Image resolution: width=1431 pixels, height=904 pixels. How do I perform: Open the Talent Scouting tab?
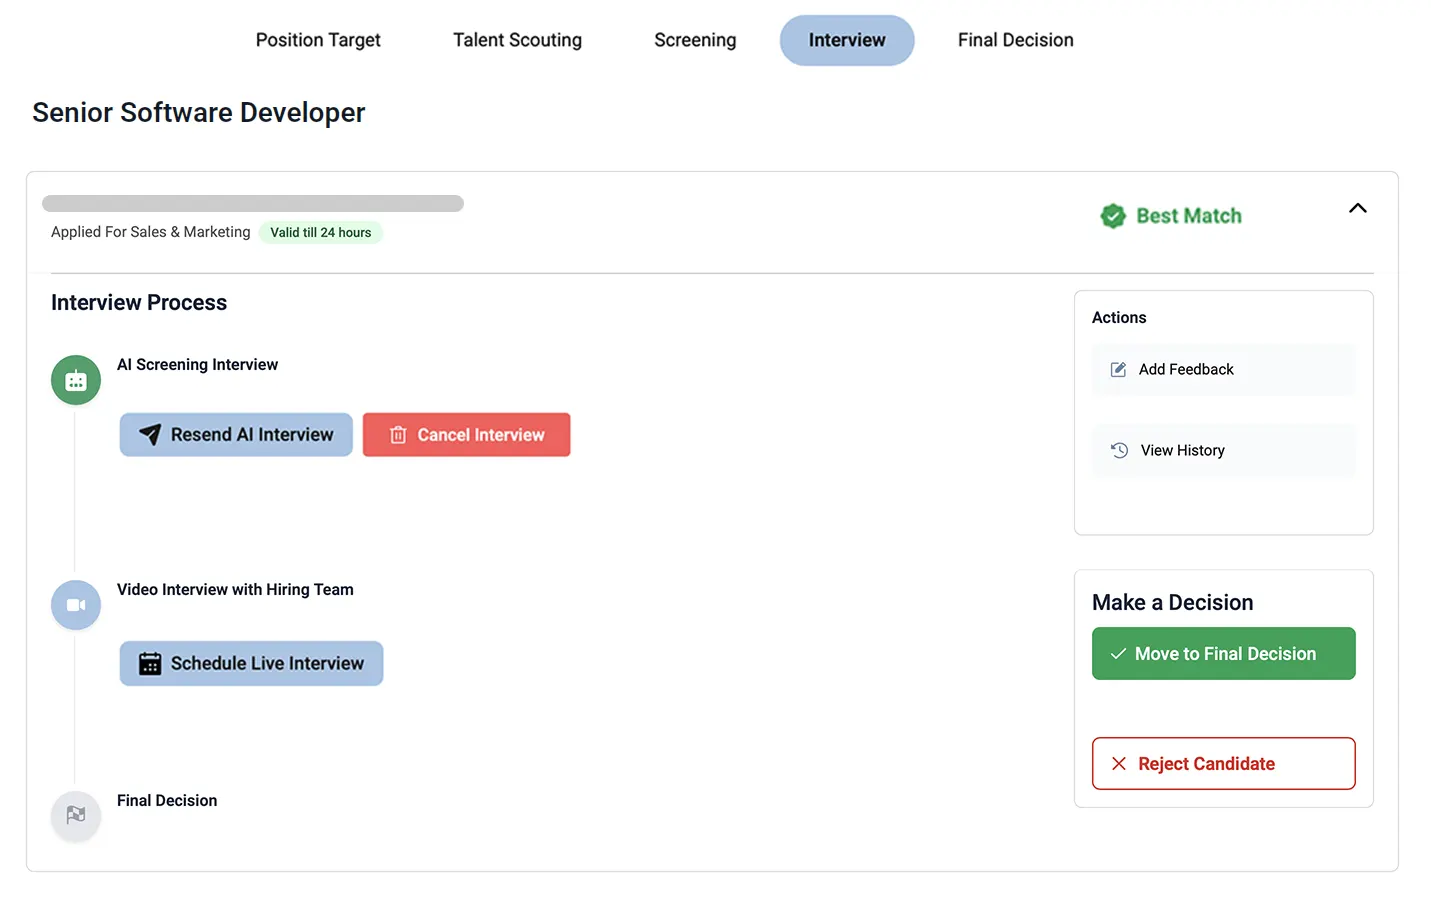[x=517, y=40]
